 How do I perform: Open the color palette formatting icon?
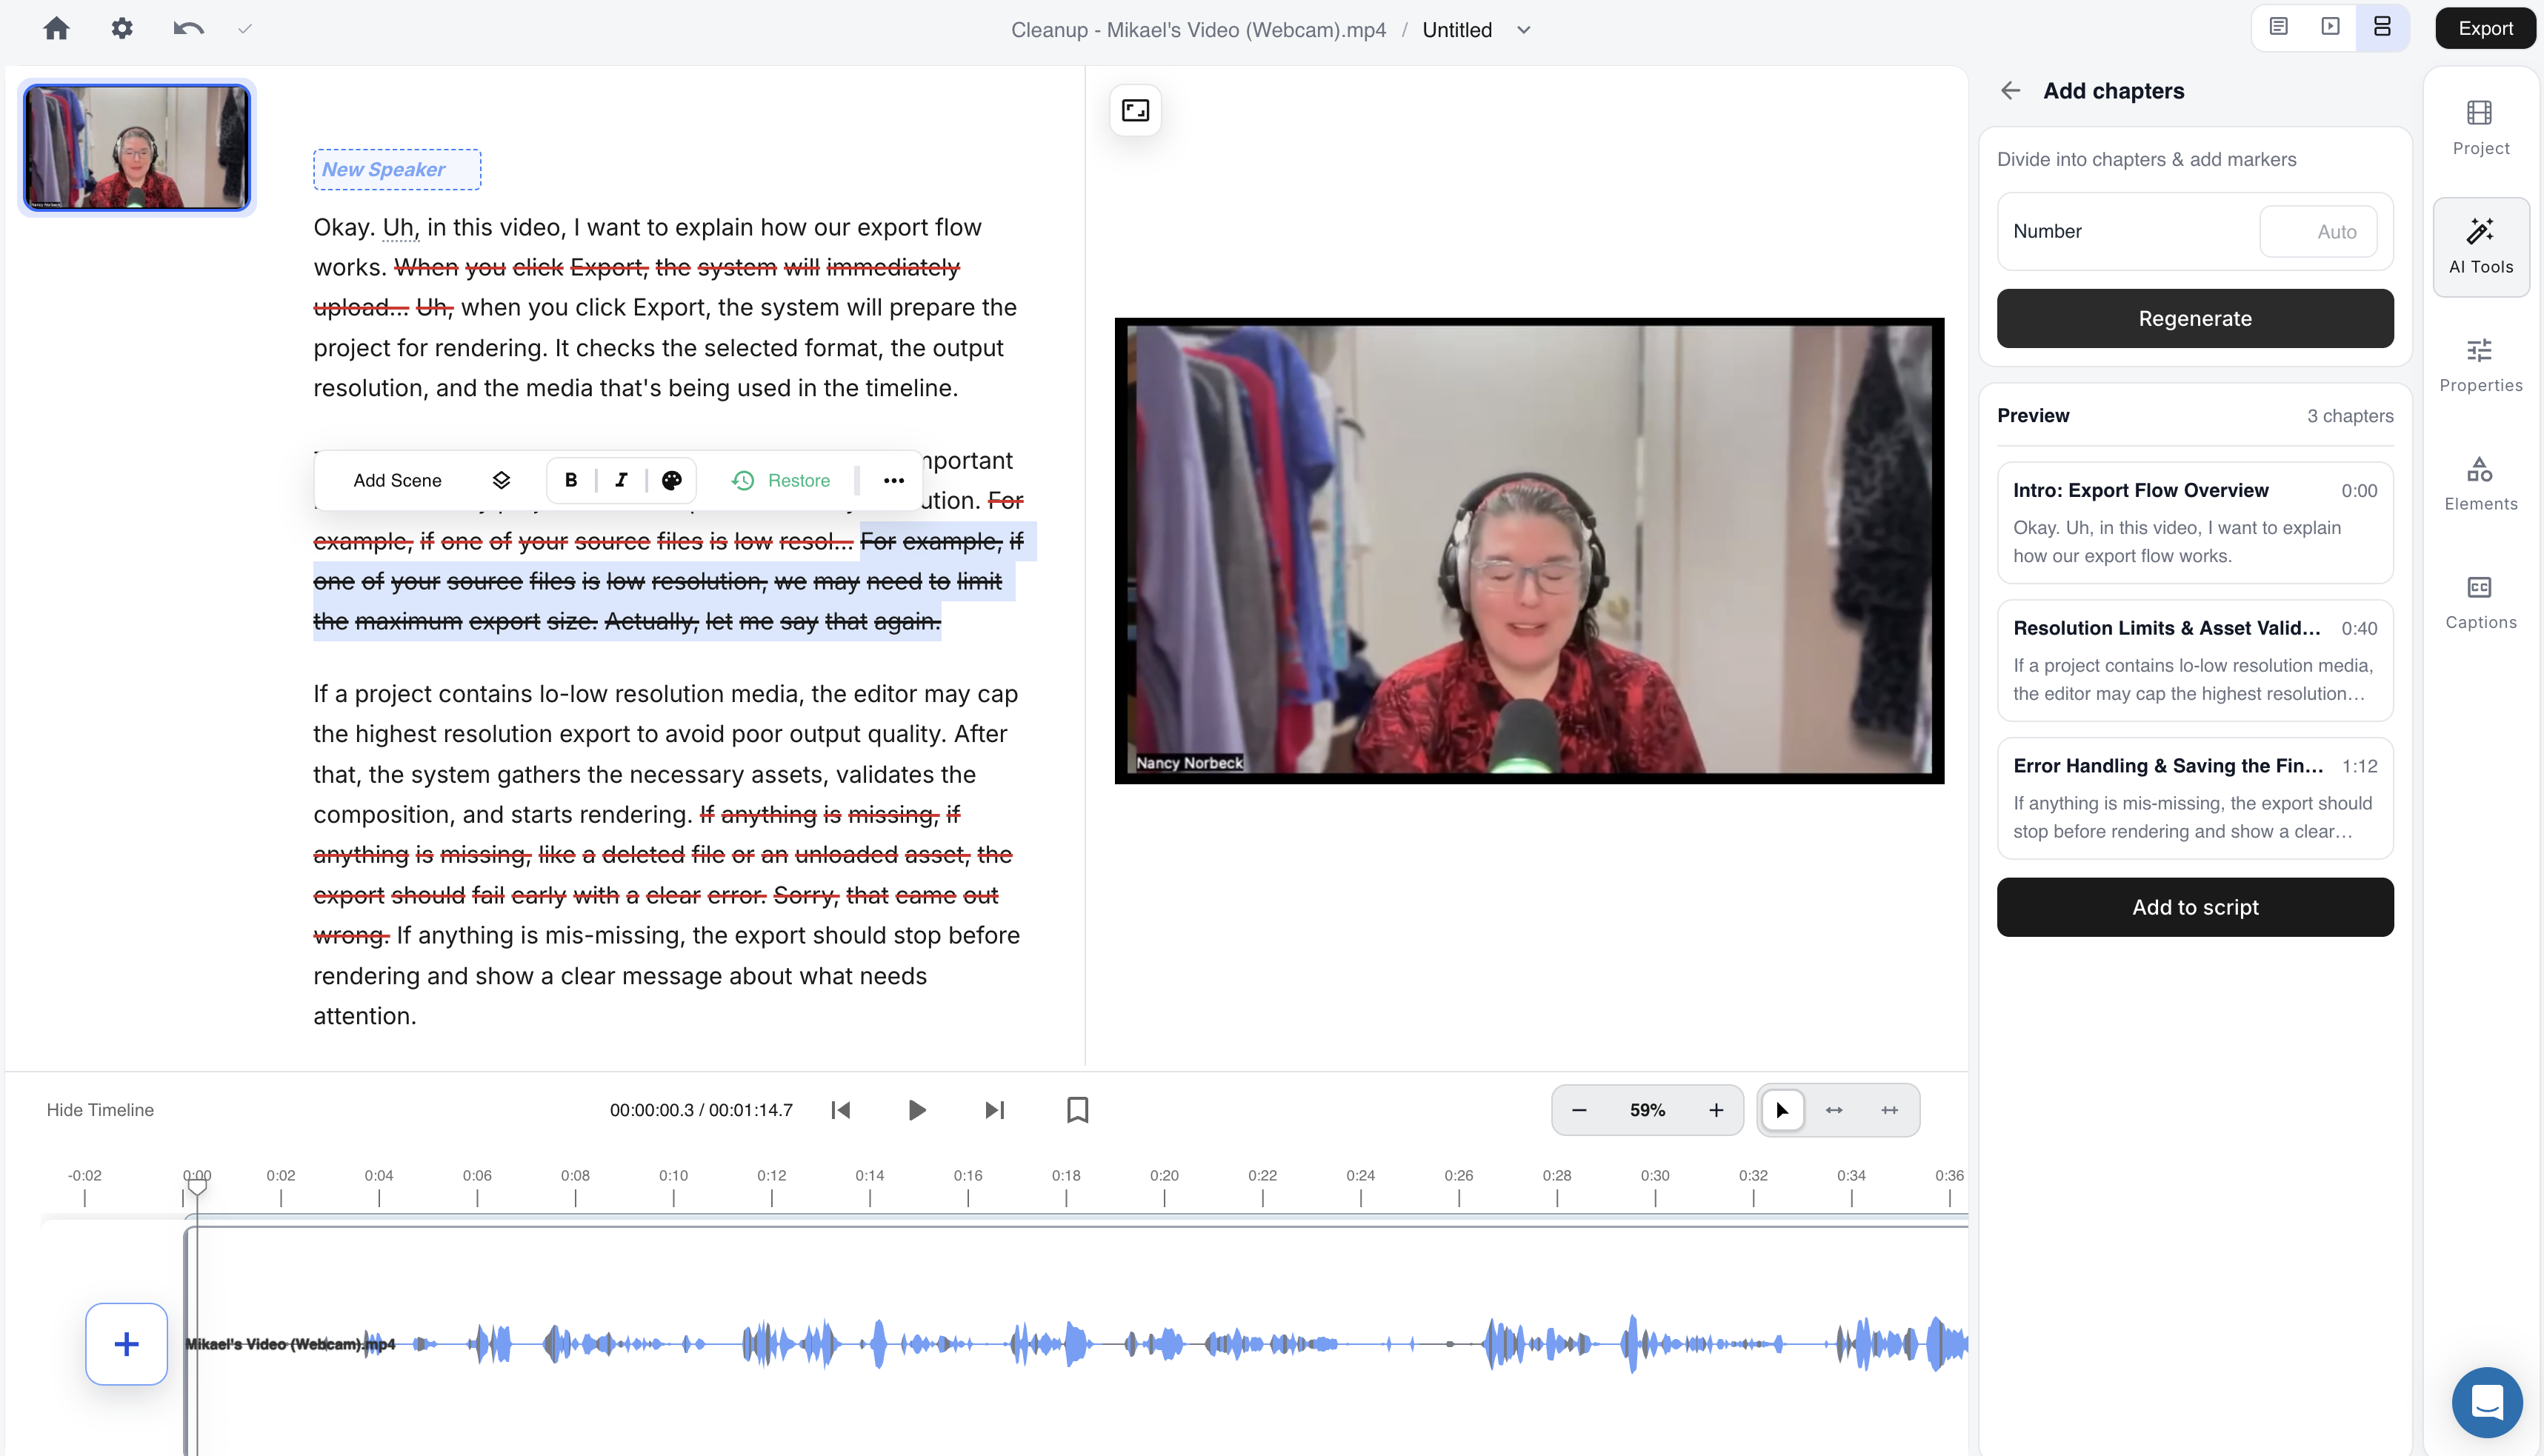(x=672, y=480)
